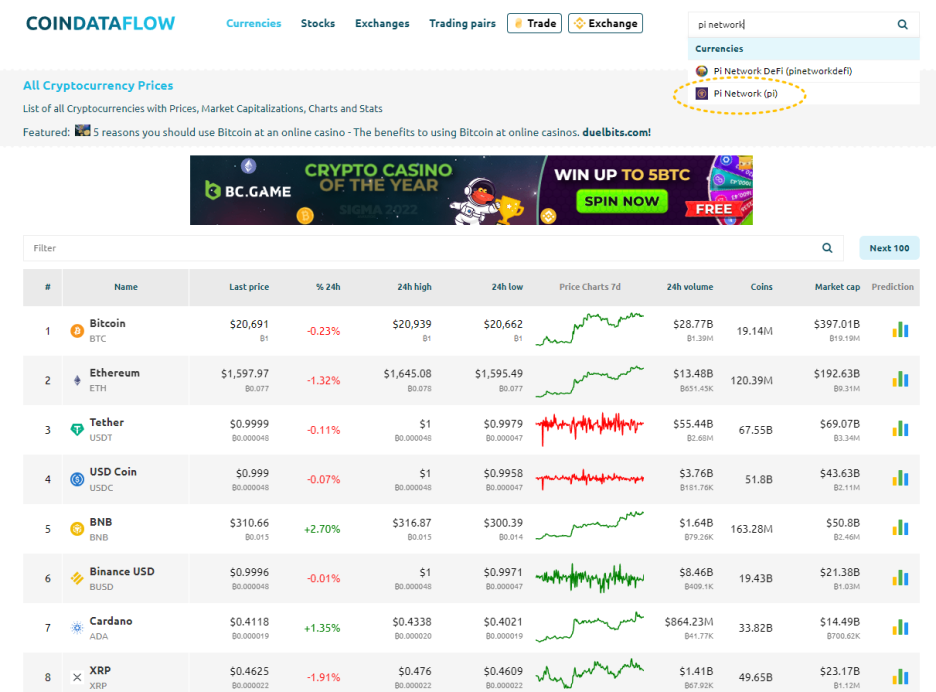Sort table by 24h high column
936x692 pixels.
pyautogui.click(x=414, y=287)
